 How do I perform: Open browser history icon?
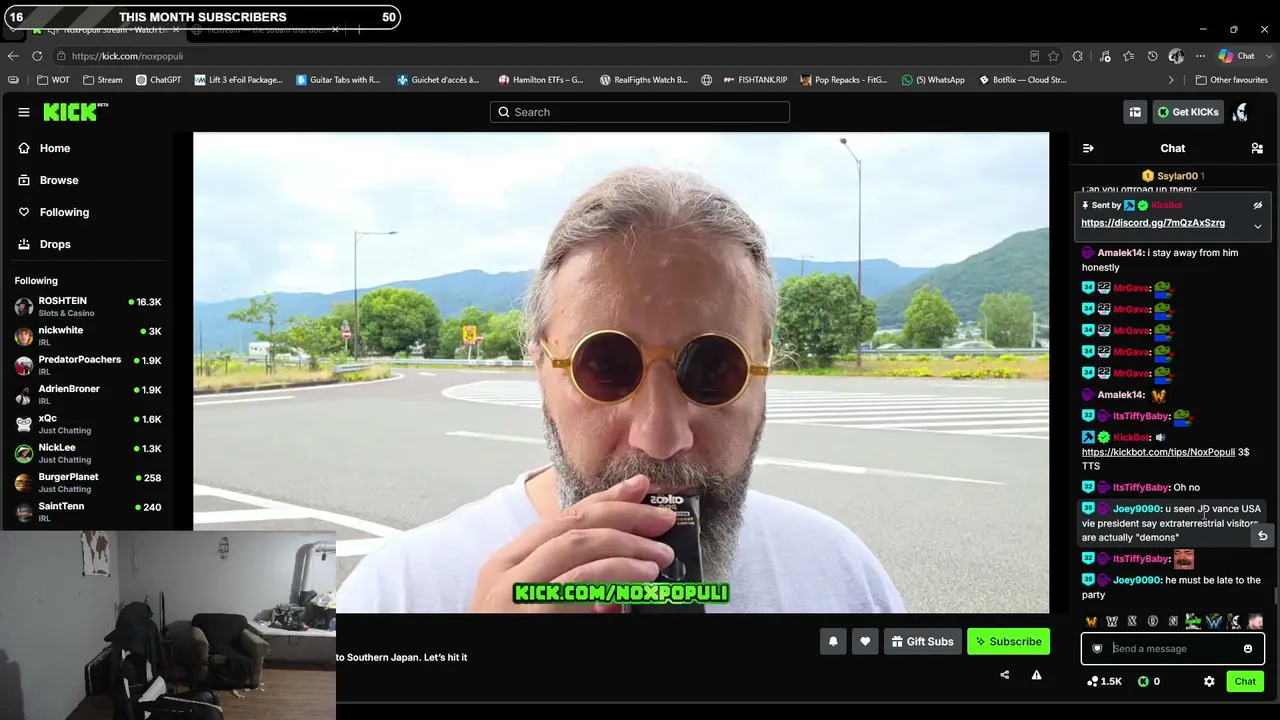coord(1153,56)
